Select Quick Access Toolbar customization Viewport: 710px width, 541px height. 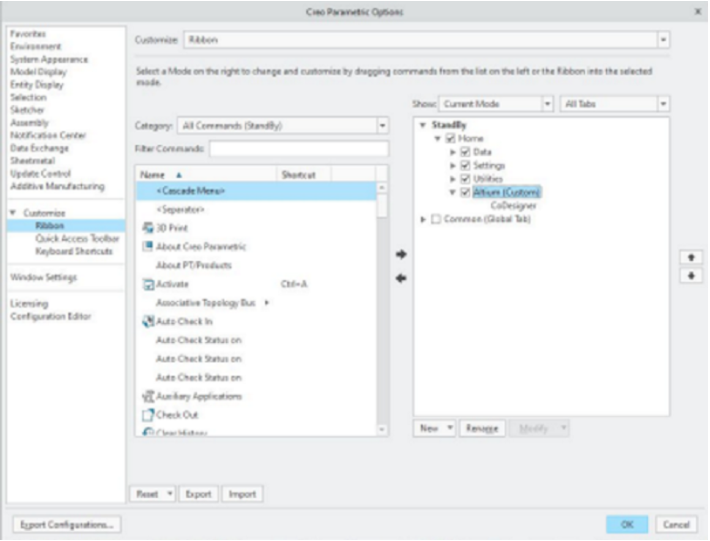[x=77, y=239]
